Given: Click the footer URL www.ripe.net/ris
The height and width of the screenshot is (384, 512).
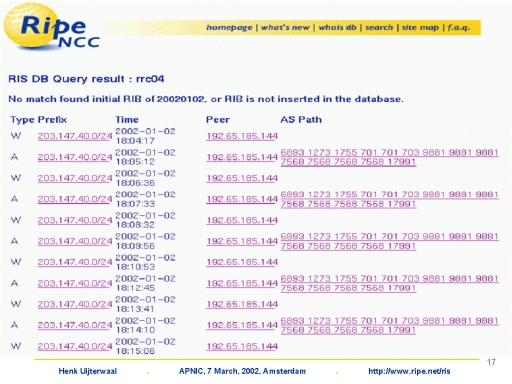Looking at the screenshot, I should 409,371.
